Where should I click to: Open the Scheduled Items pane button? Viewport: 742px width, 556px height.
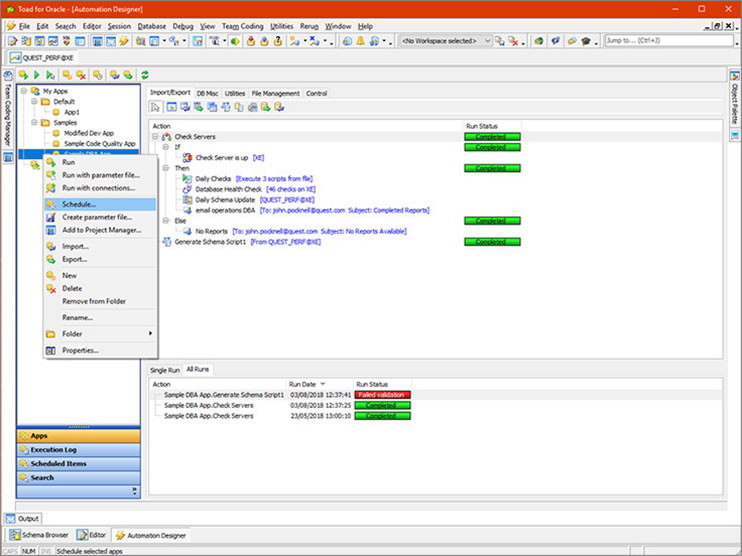click(79, 464)
